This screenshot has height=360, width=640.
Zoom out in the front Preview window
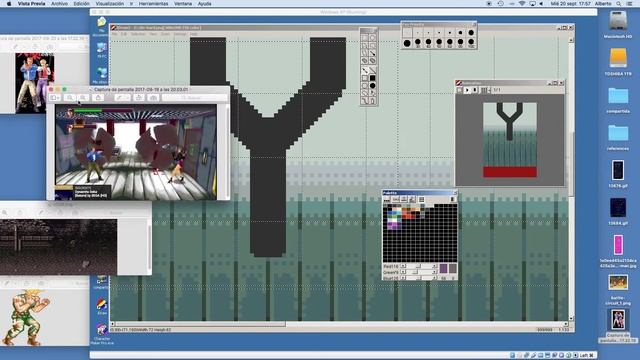[x=70, y=98]
